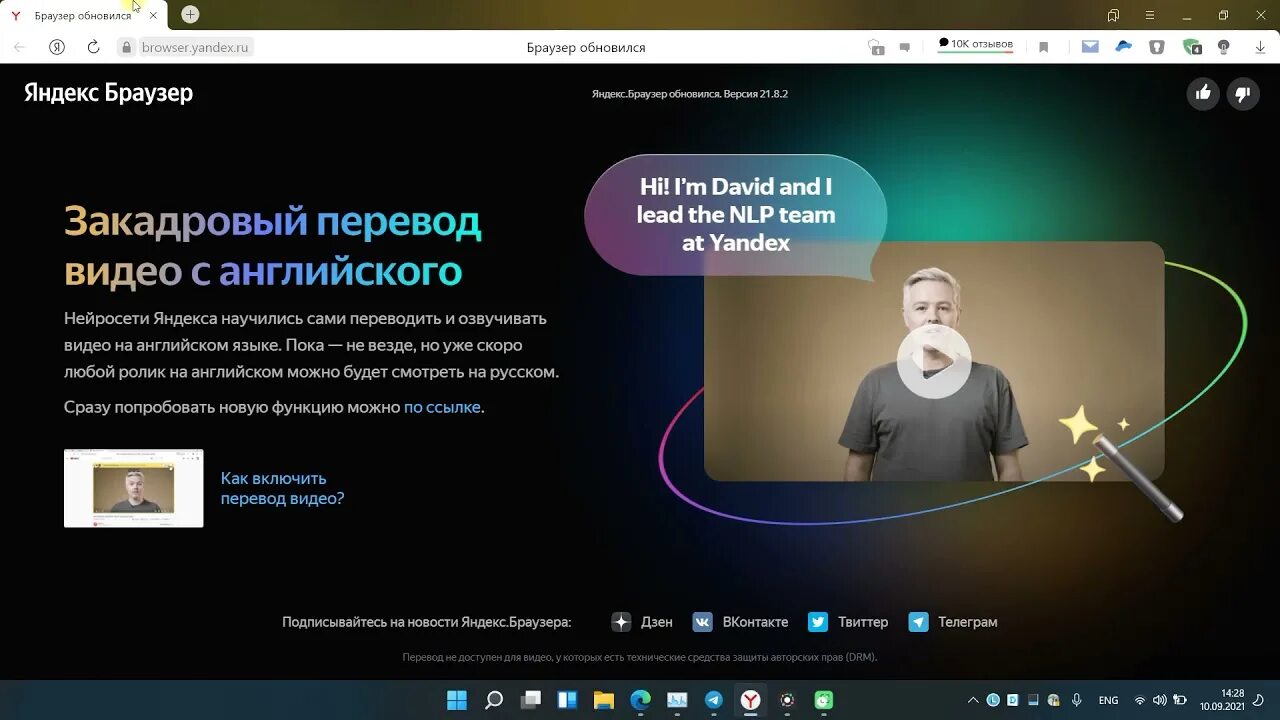Open a new tab with plus button
Screen dimensions: 1280x720
(190, 14)
